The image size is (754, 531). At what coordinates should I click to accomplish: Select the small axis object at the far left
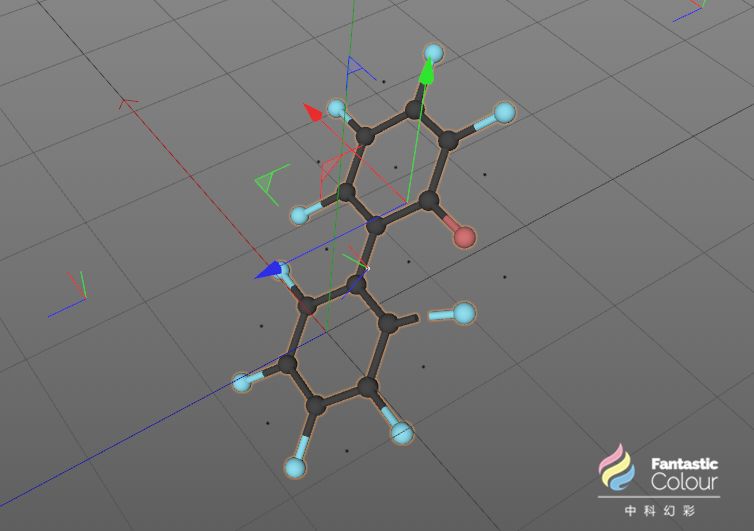click(68, 294)
